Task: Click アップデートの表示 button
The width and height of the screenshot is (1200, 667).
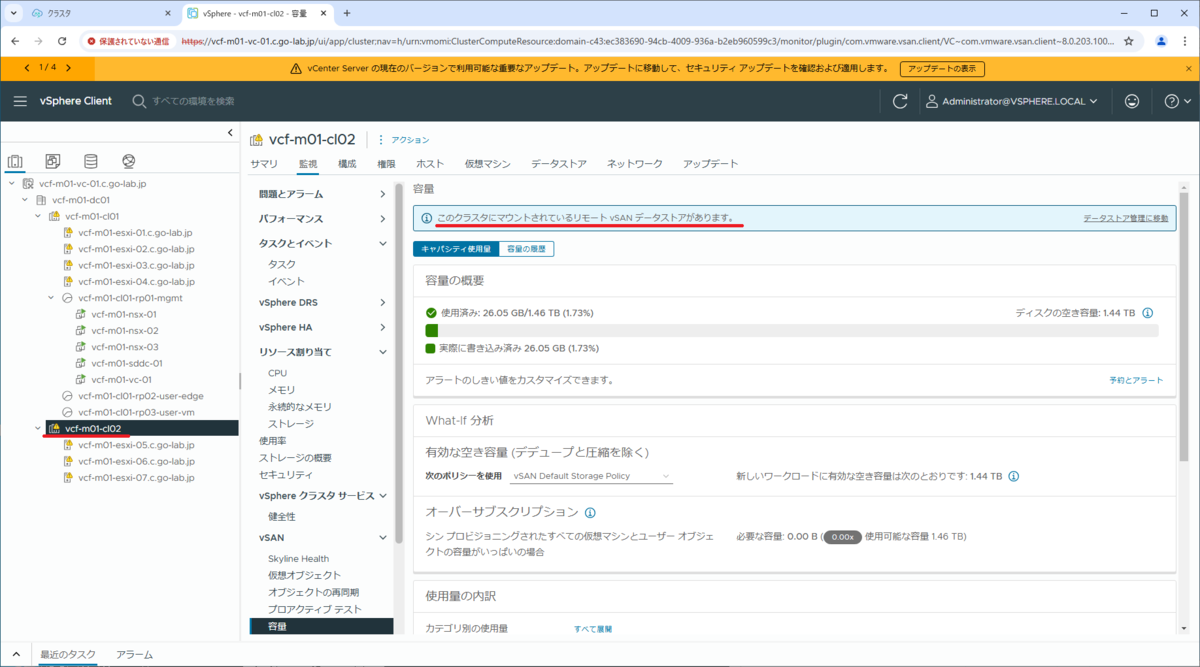Action: pos(942,69)
